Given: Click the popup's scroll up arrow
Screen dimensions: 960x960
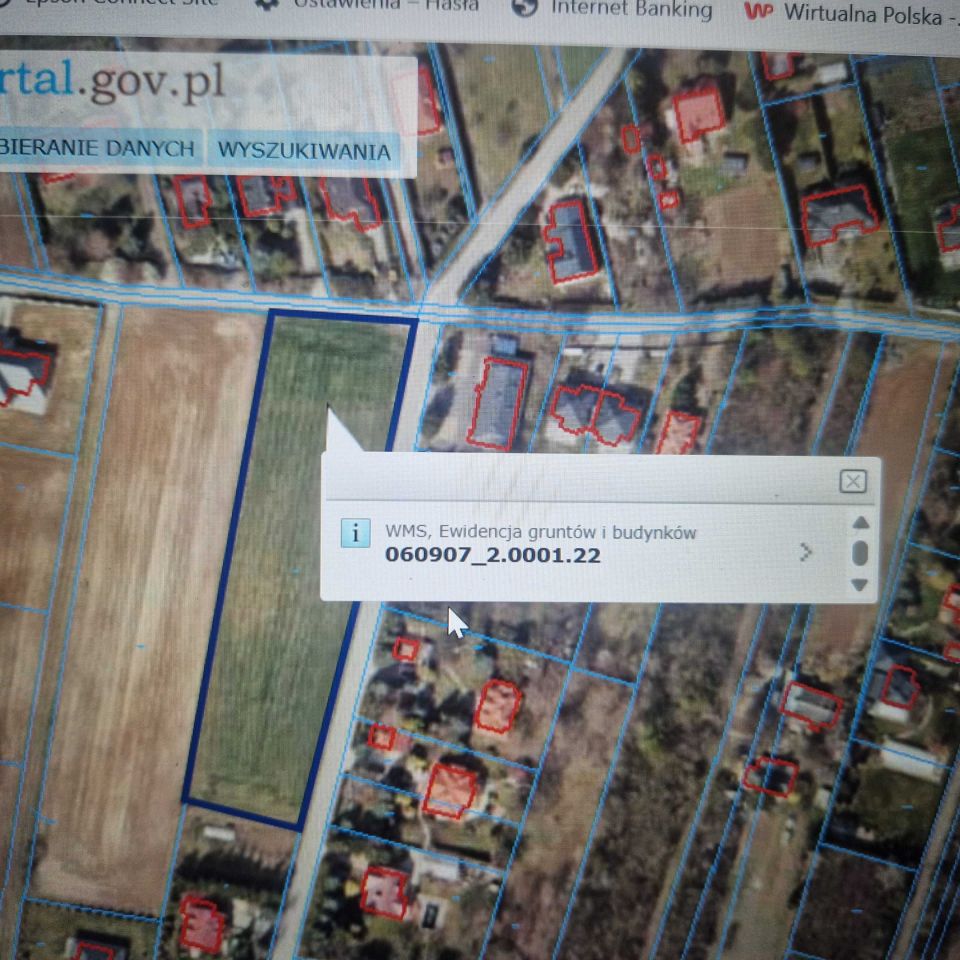Looking at the screenshot, I should pos(860,522).
